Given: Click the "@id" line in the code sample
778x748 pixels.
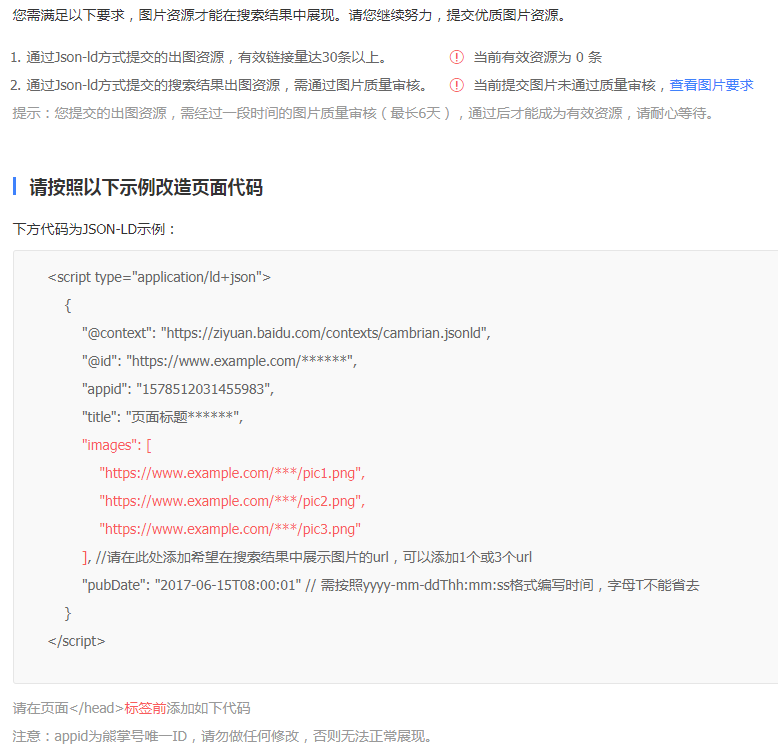Looking at the screenshot, I should click(x=219, y=361).
